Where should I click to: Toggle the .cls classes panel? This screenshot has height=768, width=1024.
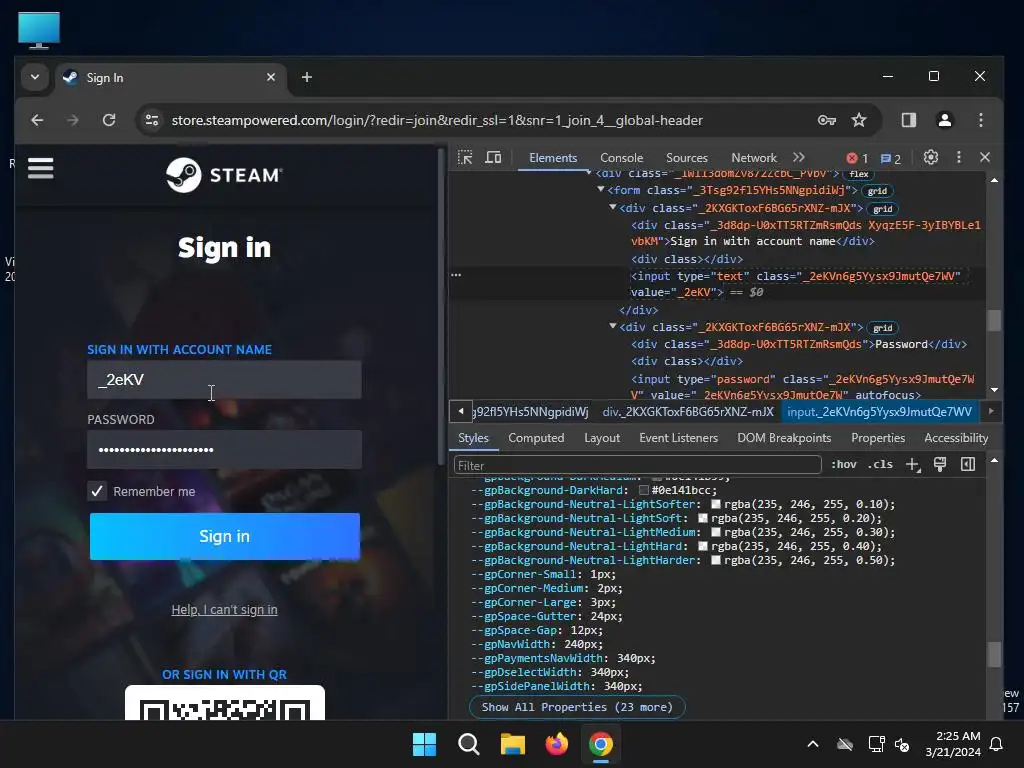tap(880, 464)
